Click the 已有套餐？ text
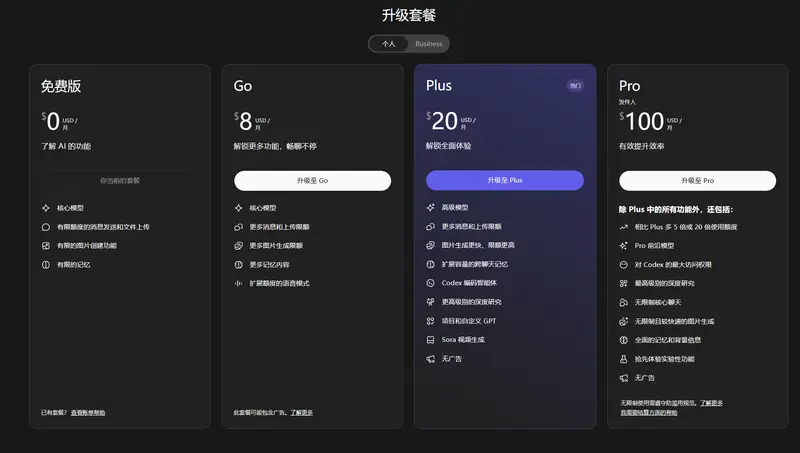This screenshot has width=800, height=453. (x=54, y=413)
